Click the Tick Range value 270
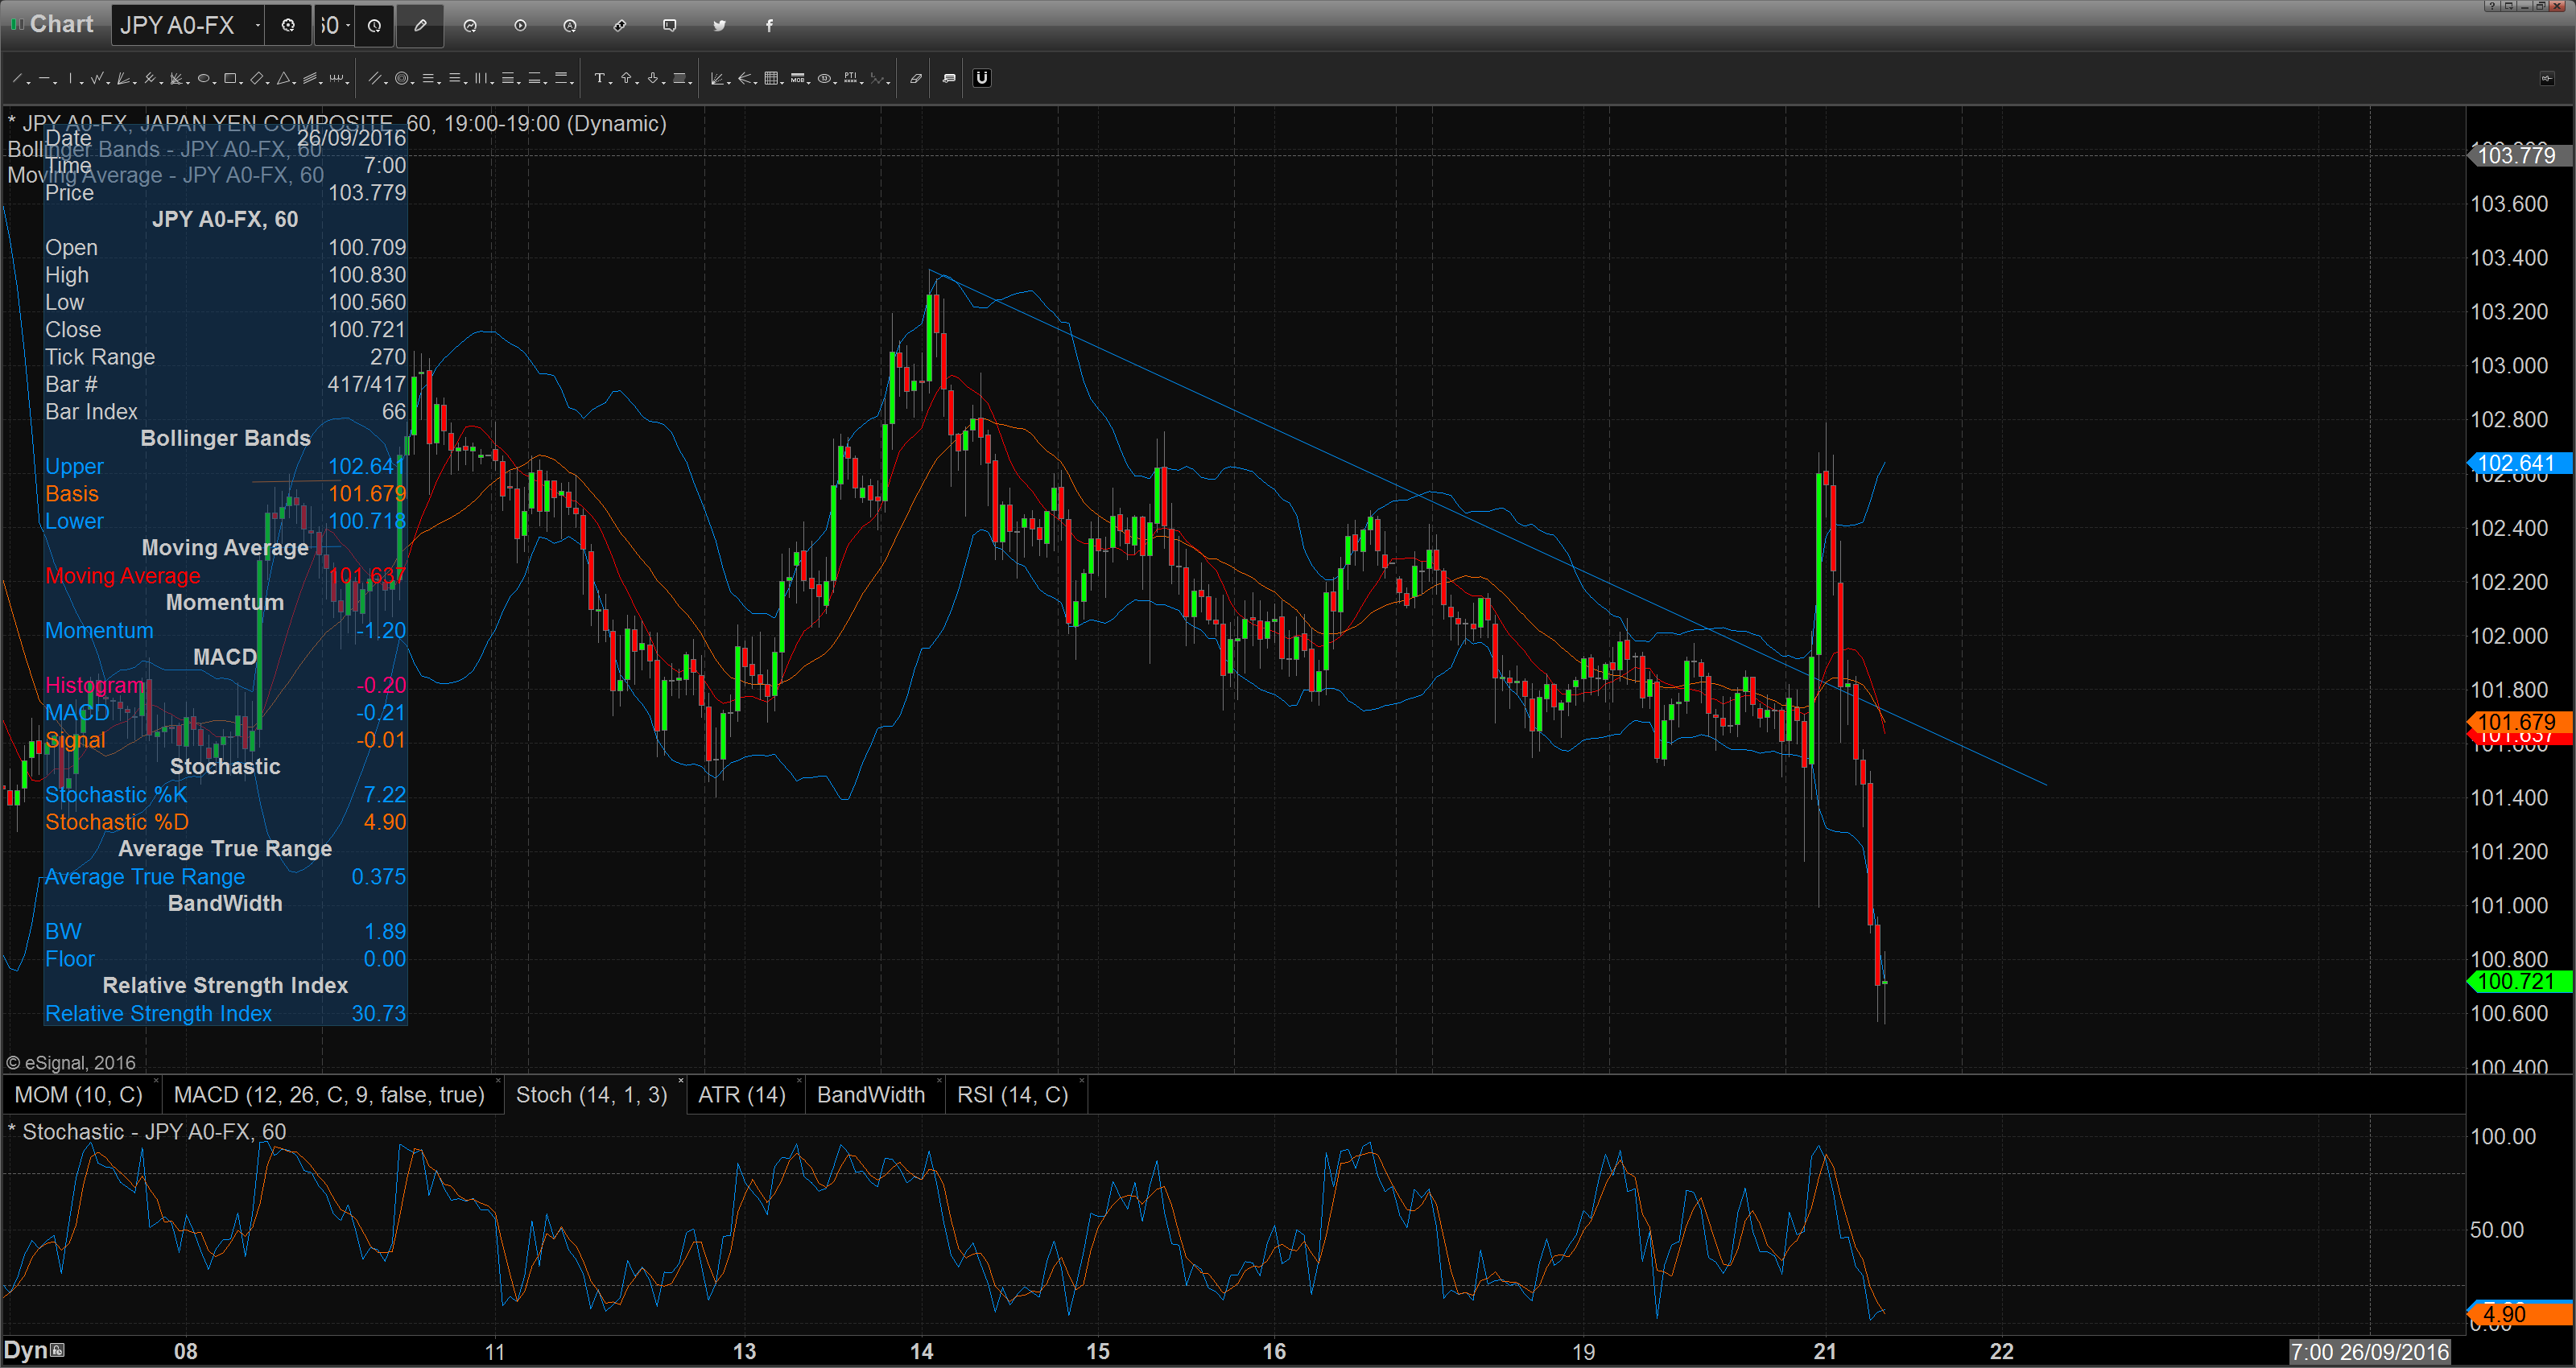 click(388, 357)
